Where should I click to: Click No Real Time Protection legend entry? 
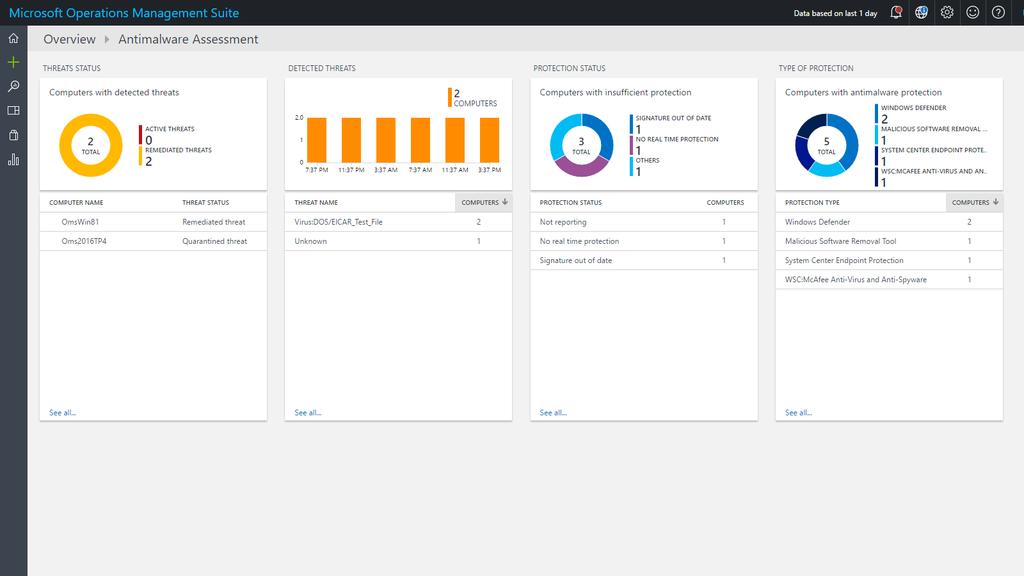[x=674, y=145]
